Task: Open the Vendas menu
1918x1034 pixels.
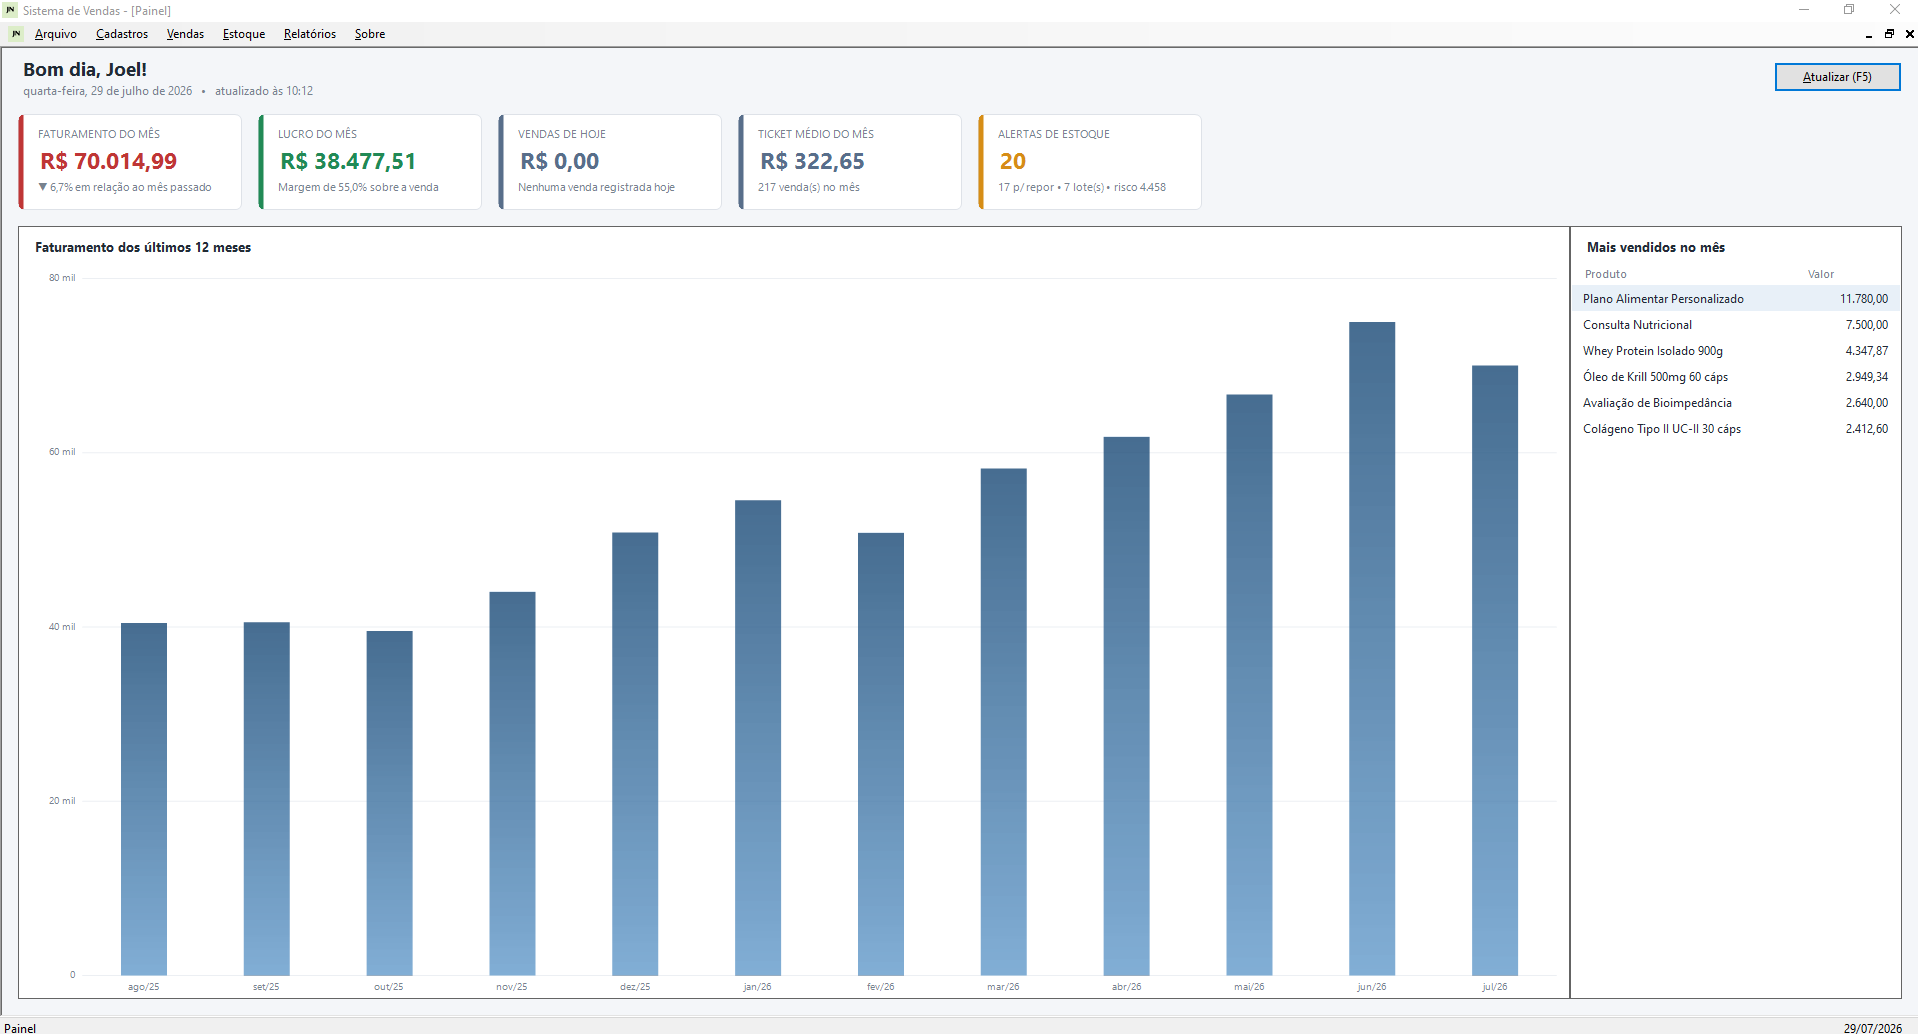Action: point(185,34)
